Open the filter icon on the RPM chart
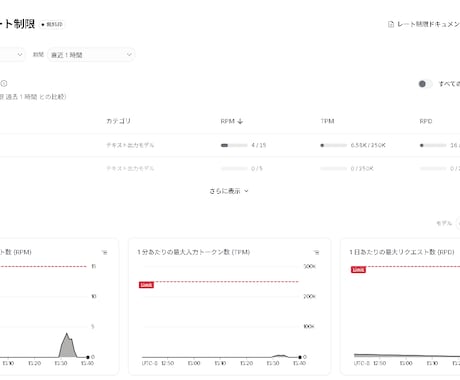This screenshot has width=460, height=380. [105, 252]
